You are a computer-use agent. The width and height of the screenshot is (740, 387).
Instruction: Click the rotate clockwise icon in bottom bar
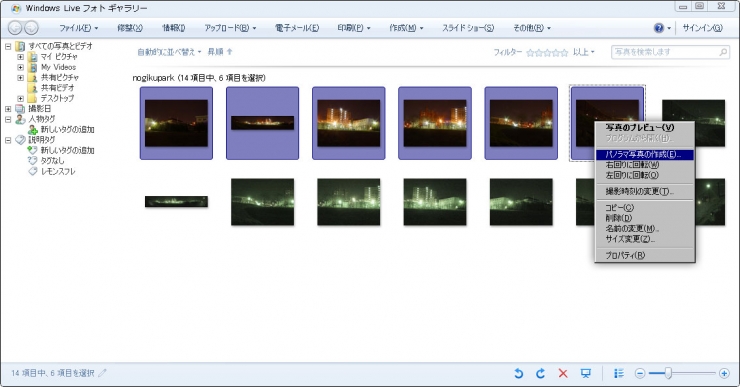[x=540, y=373]
